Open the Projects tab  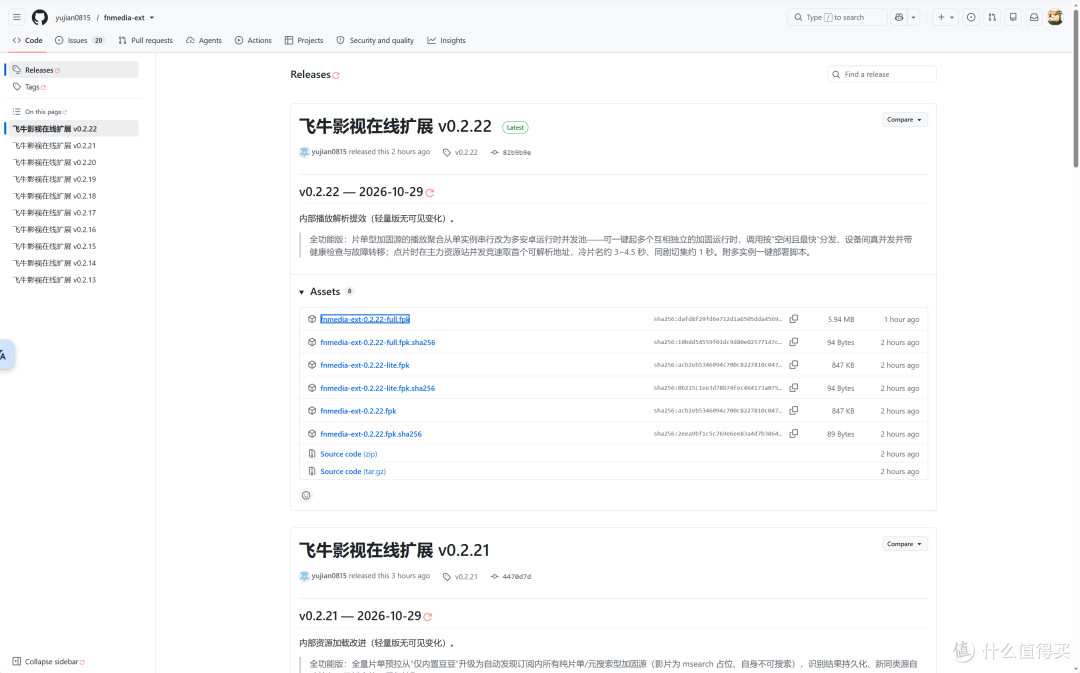pyautogui.click(x=304, y=41)
